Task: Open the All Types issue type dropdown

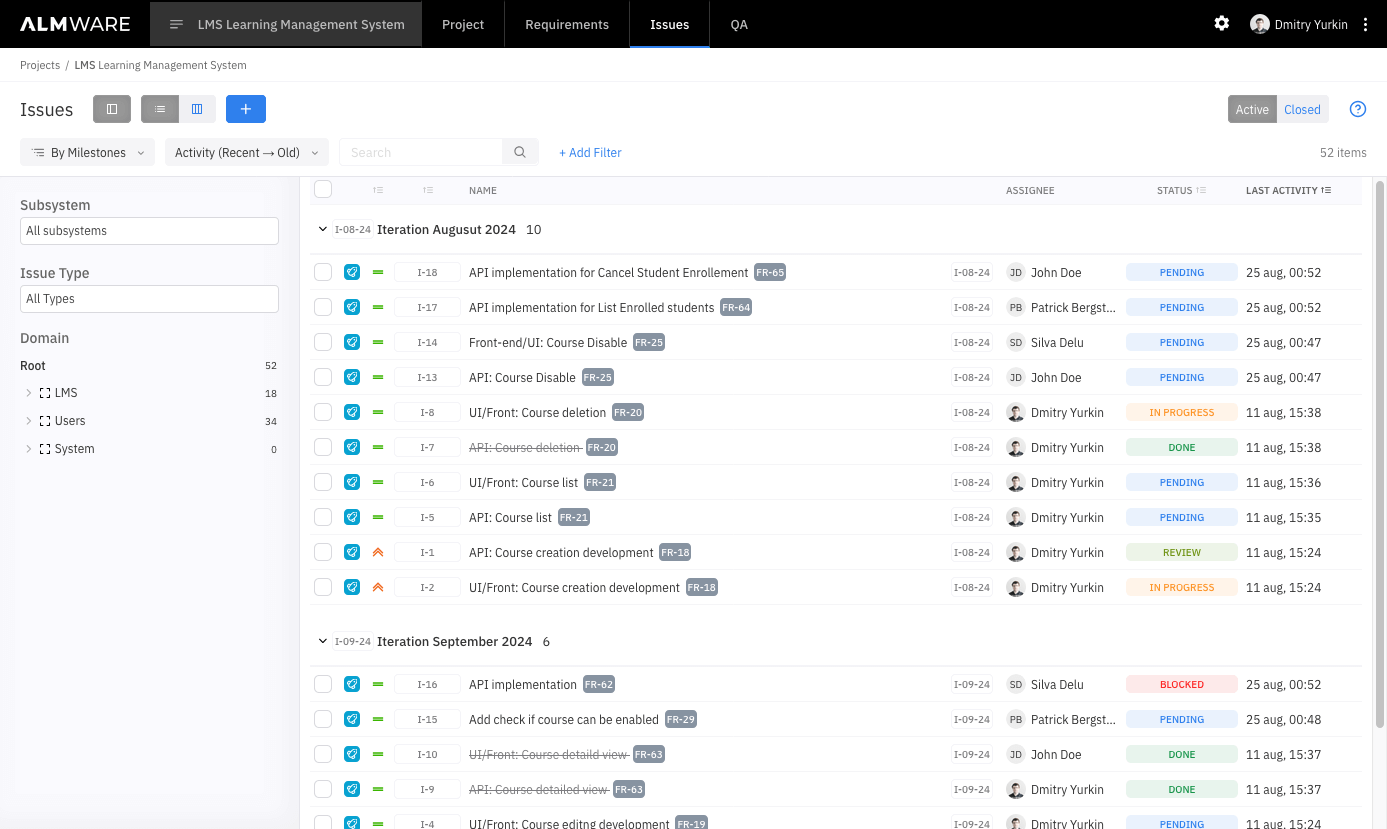Action: pos(149,298)
